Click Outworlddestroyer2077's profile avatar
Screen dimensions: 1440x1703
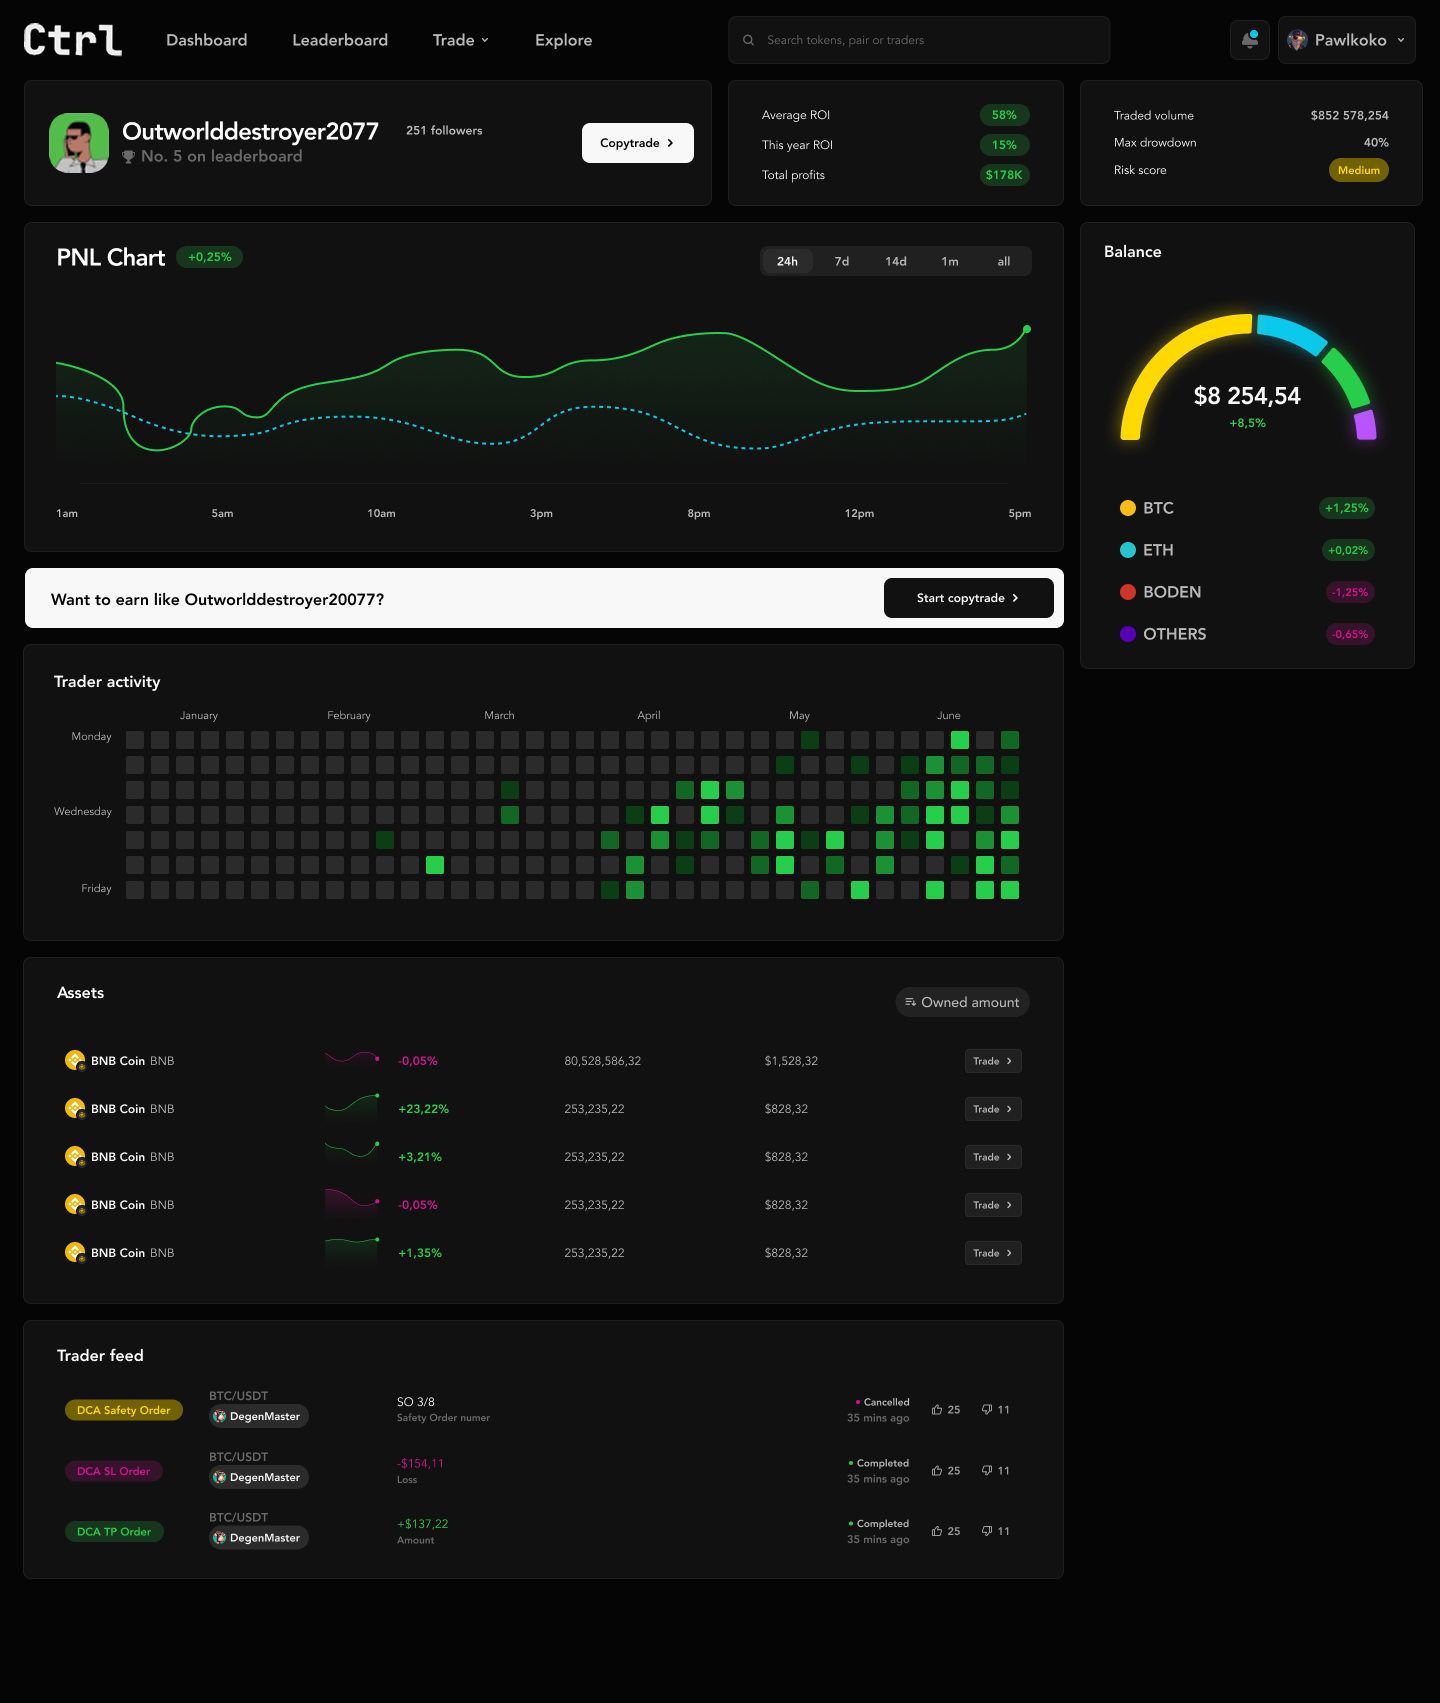click(x=79, y=143)
